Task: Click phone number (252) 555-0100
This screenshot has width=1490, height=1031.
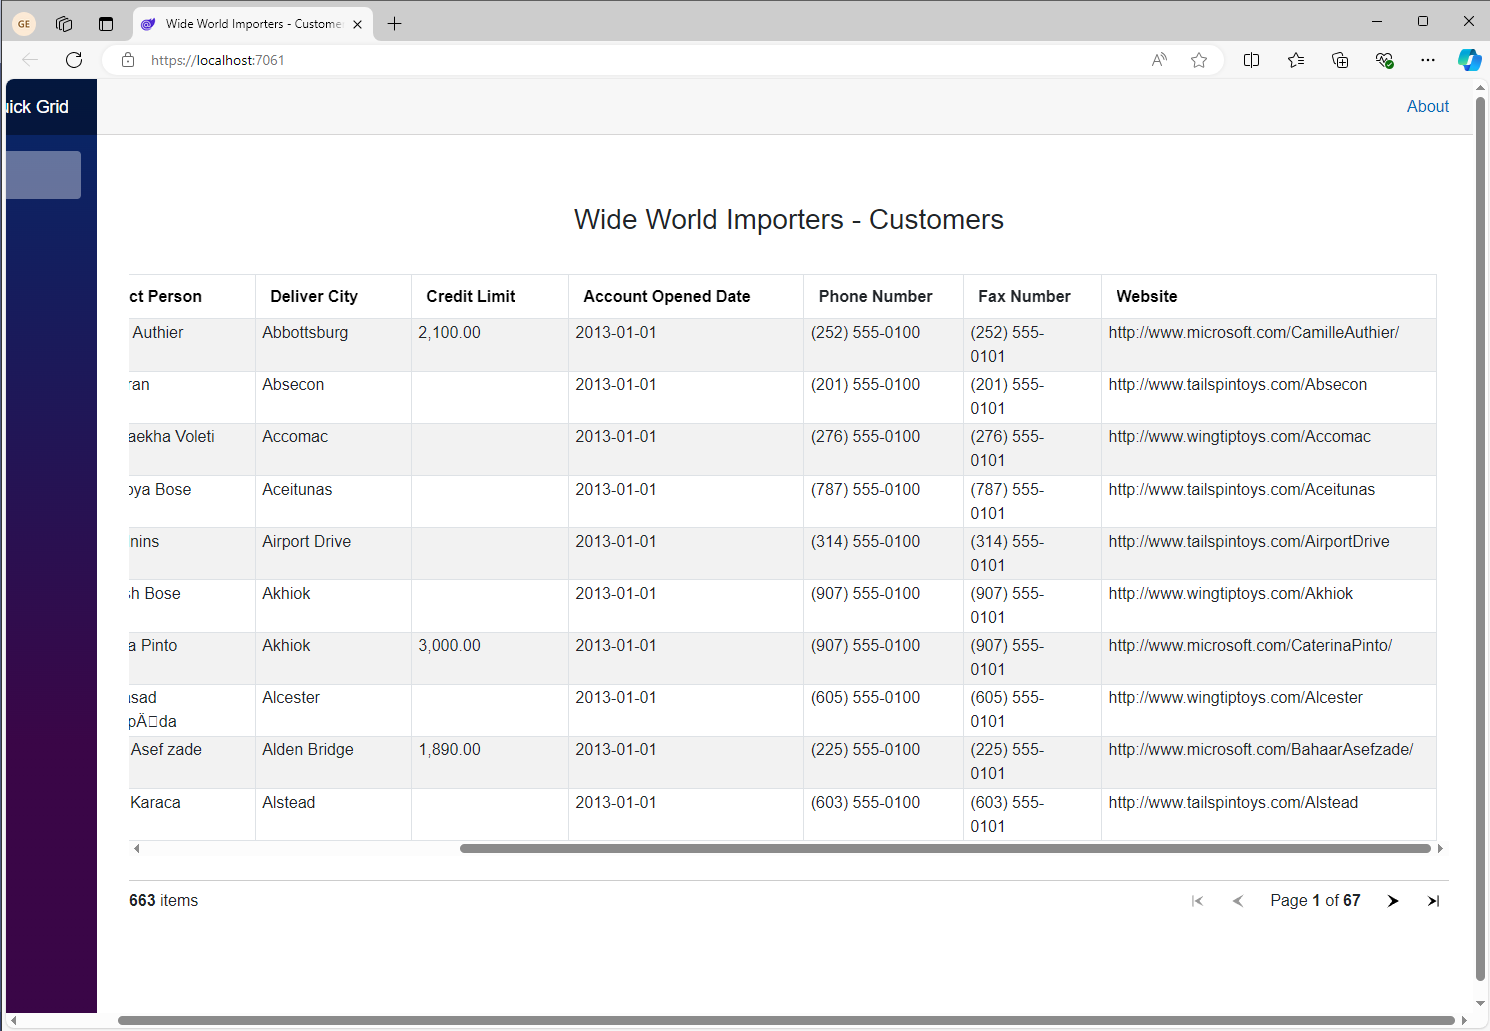Action: [x=865, y=332]
